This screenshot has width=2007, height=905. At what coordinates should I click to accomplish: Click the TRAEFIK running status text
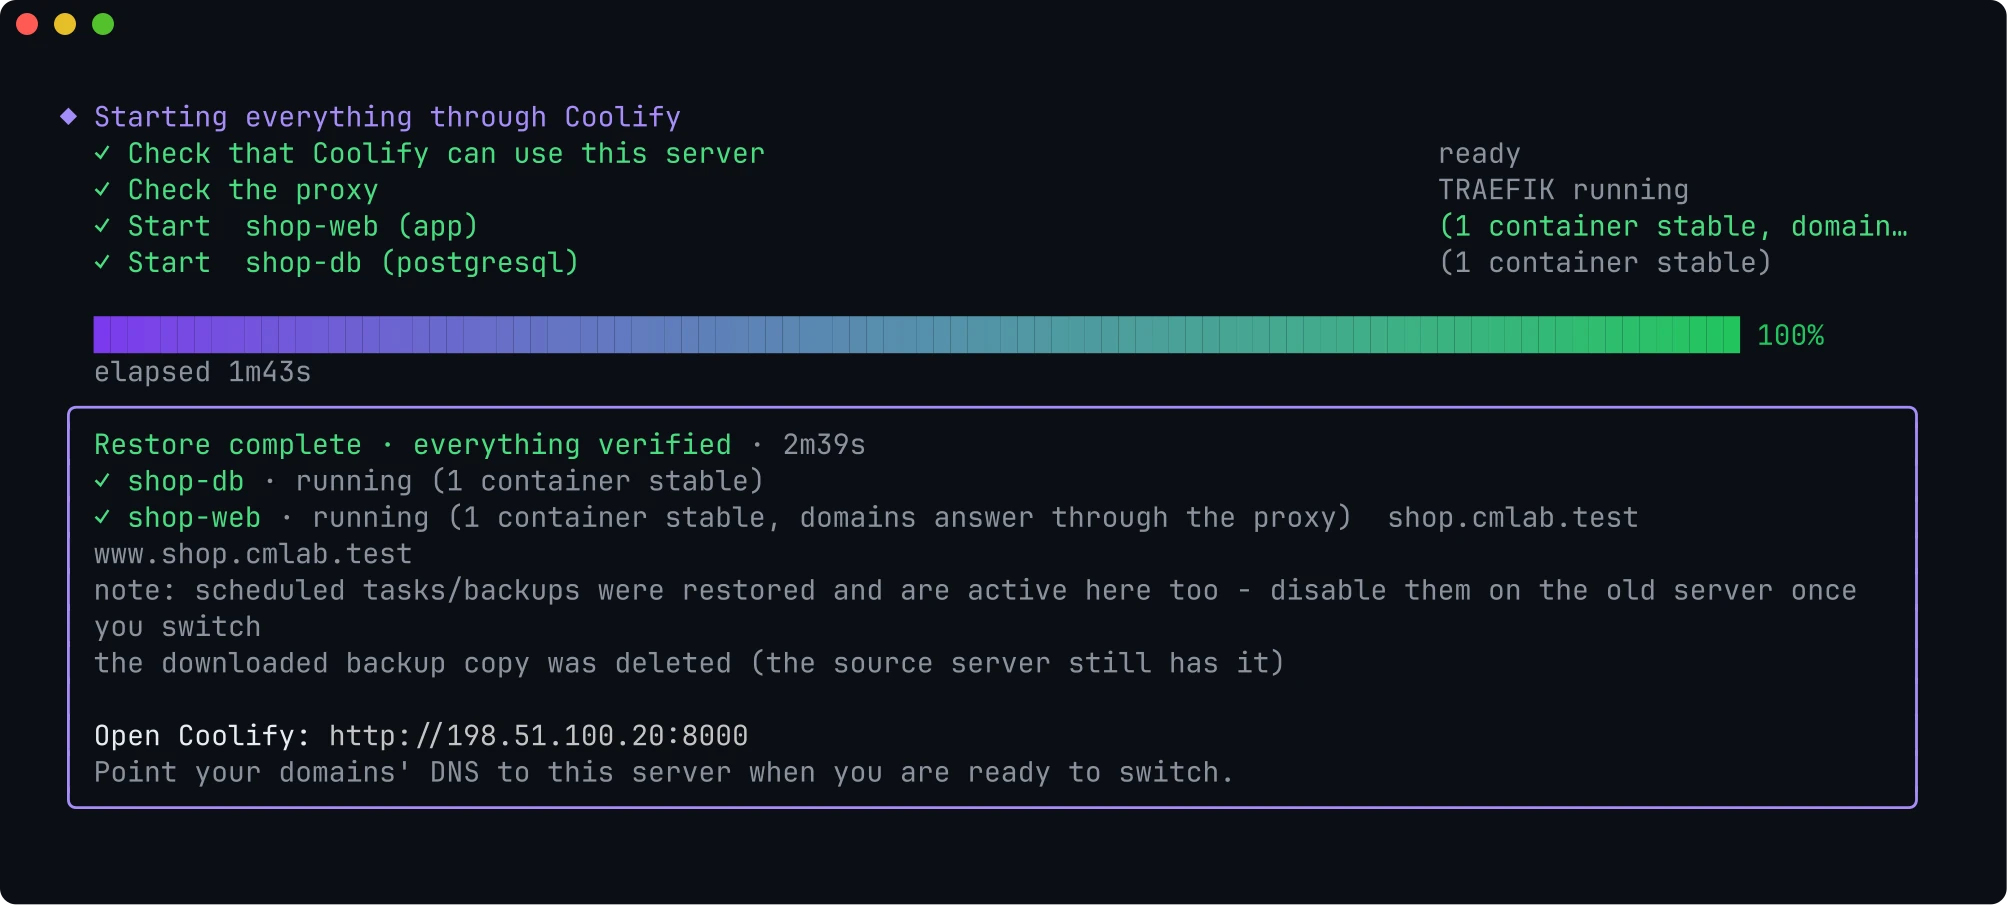coord(1563,190)
